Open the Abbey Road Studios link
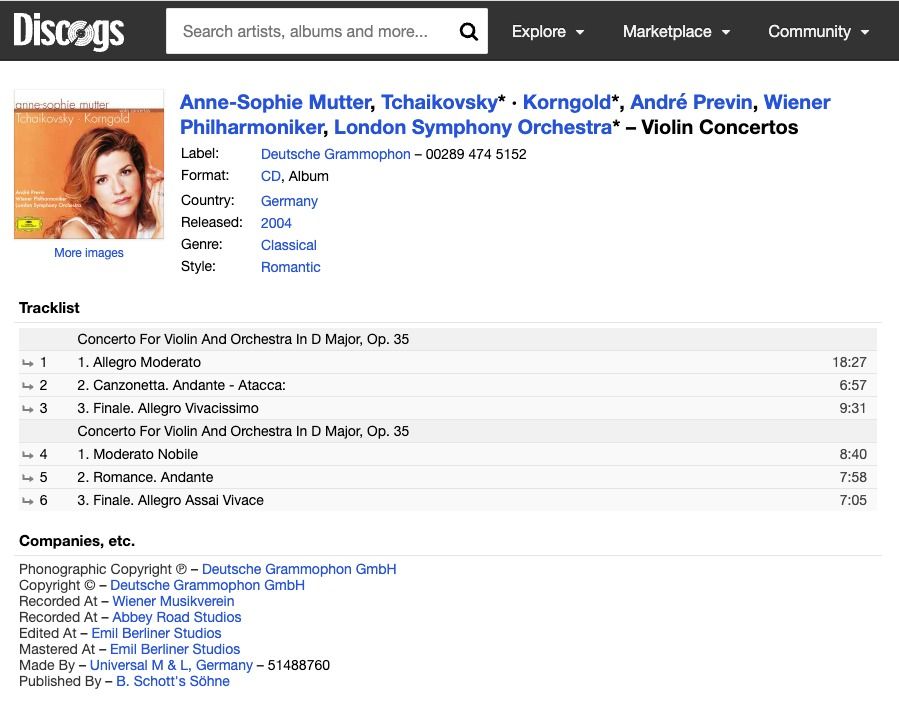The image size is (899, 708). coord(176,617)
